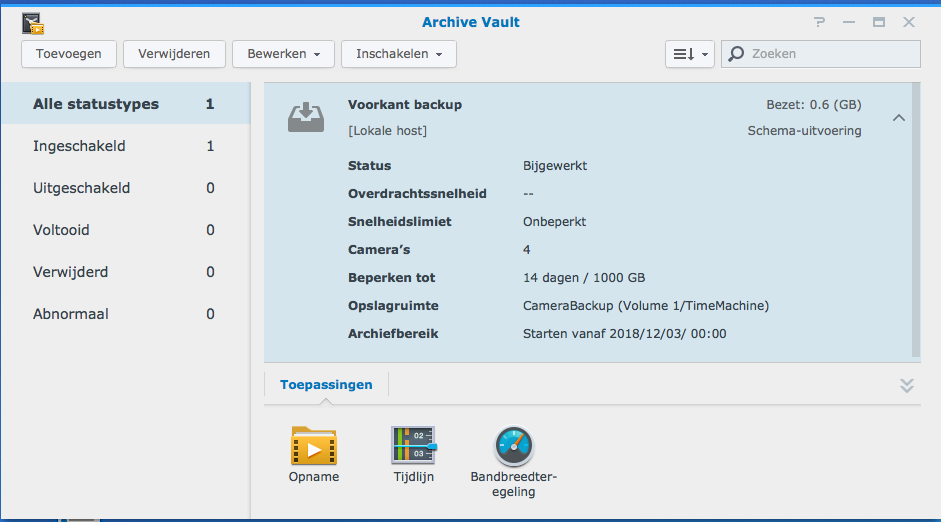
Task: Click the Starten vanaf 2018/12/03 value
Action: pyautogui.click(x=625, y=334)
